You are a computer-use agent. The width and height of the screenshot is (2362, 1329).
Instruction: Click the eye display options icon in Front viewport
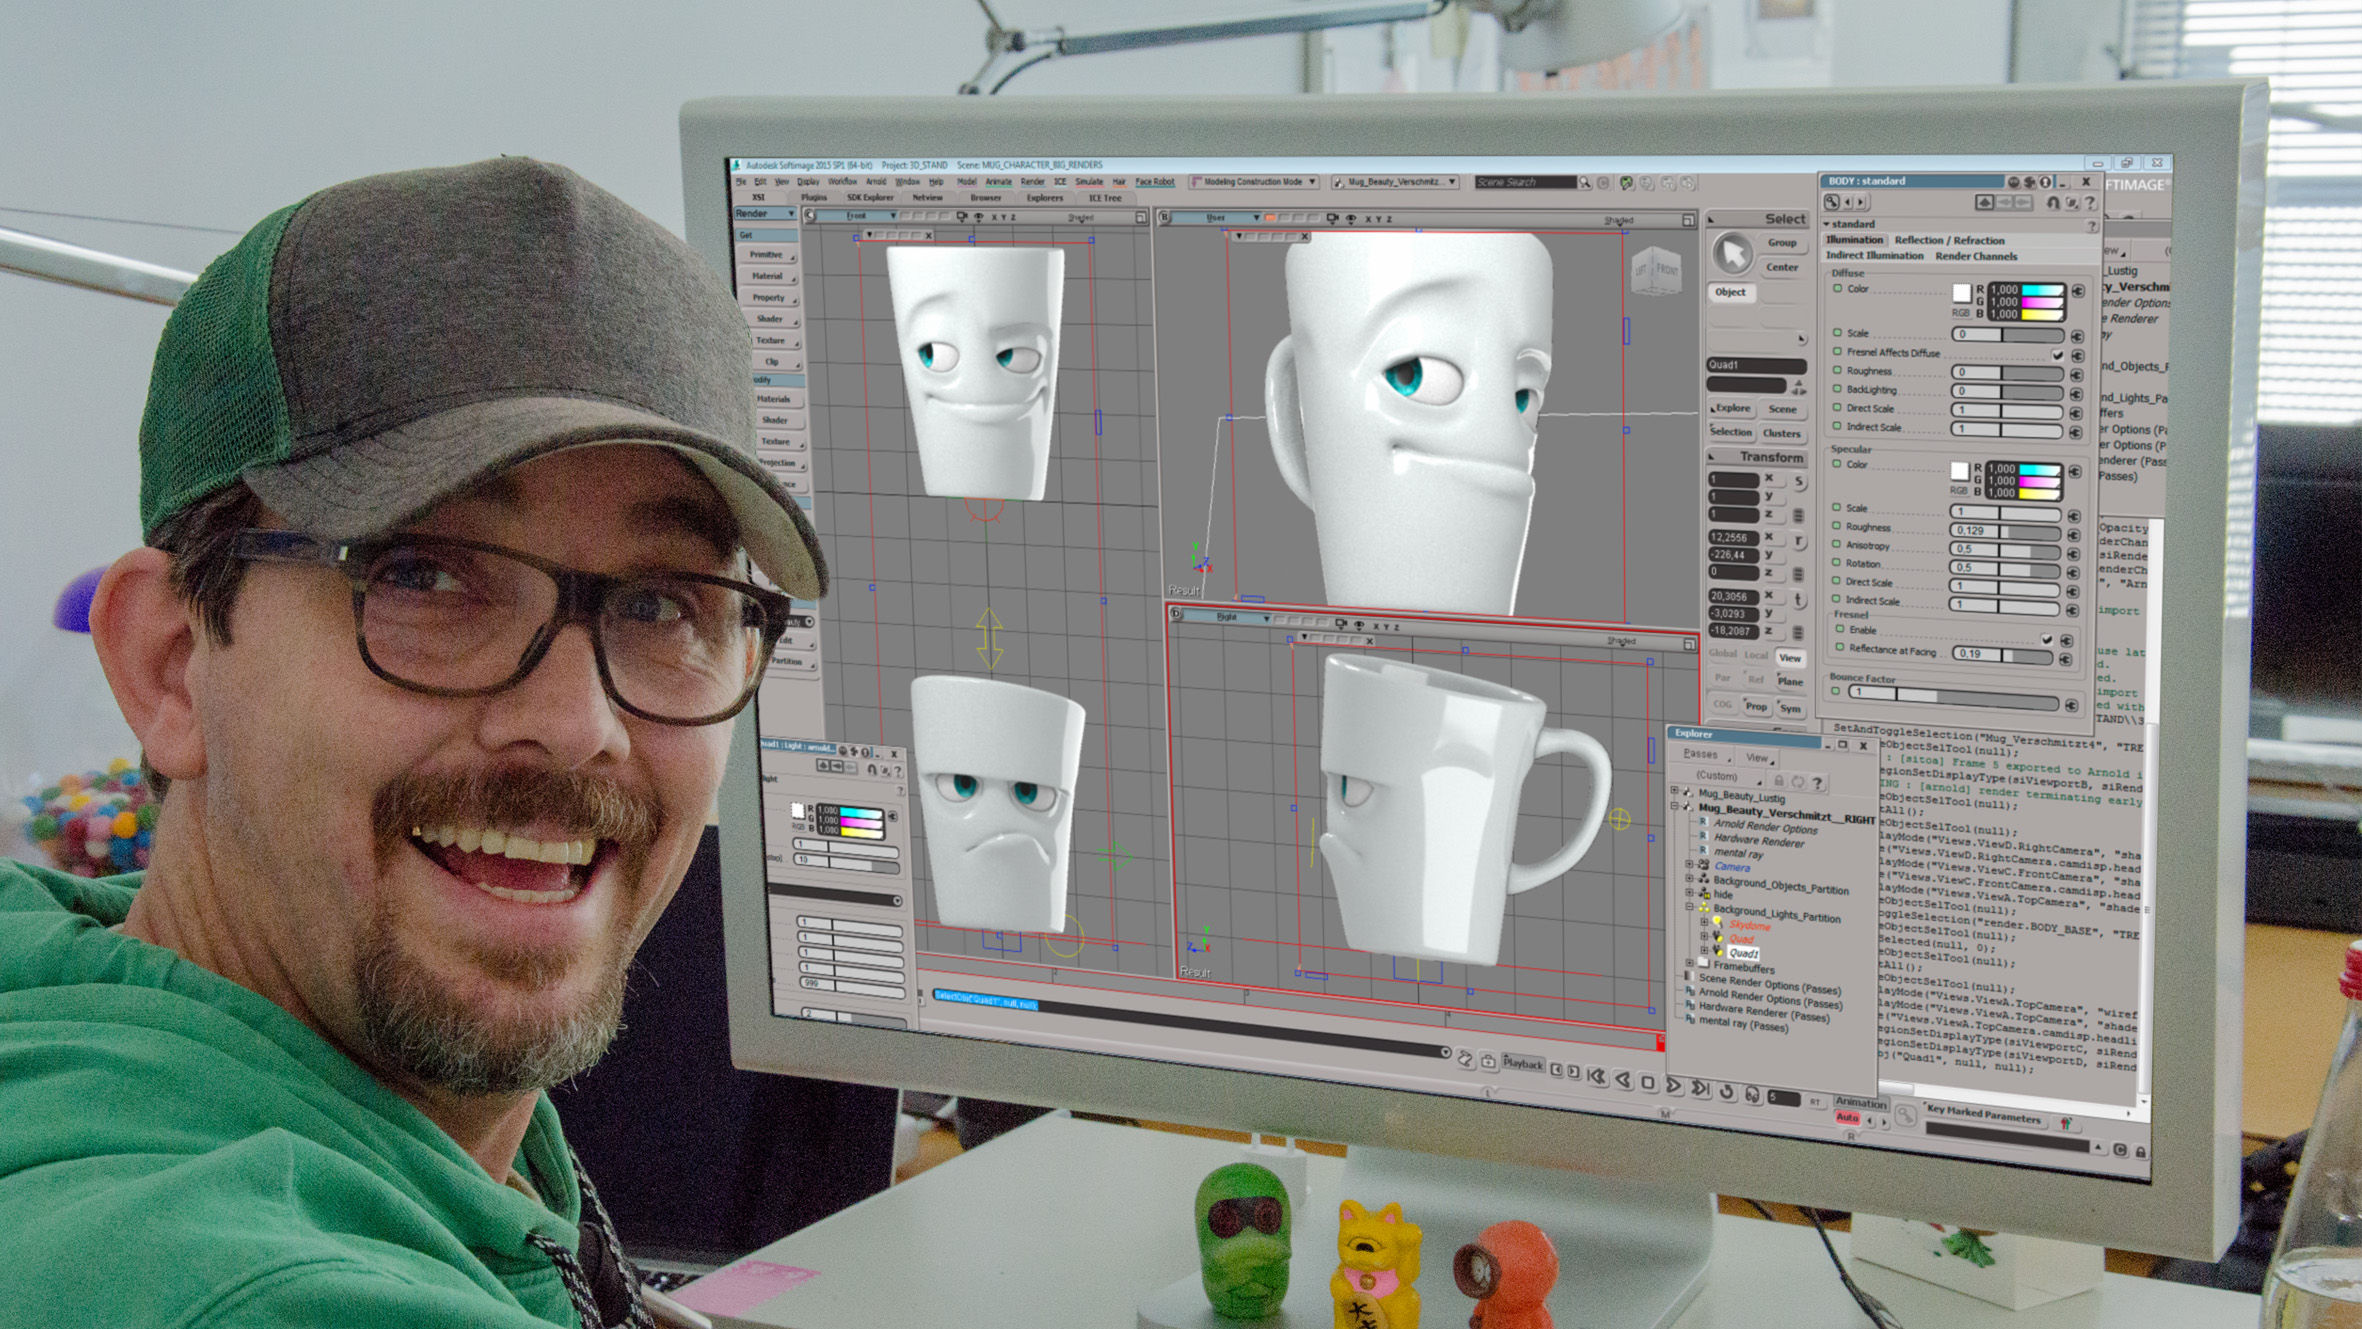pos(980,216)
